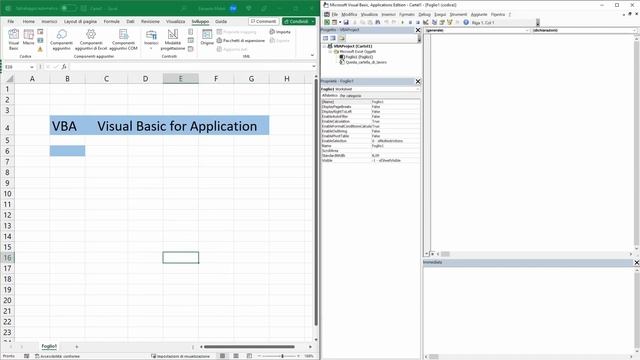Click the Run macro play icon in VBA
This screenshot has height=360, width=640.
tap(402, 22)
